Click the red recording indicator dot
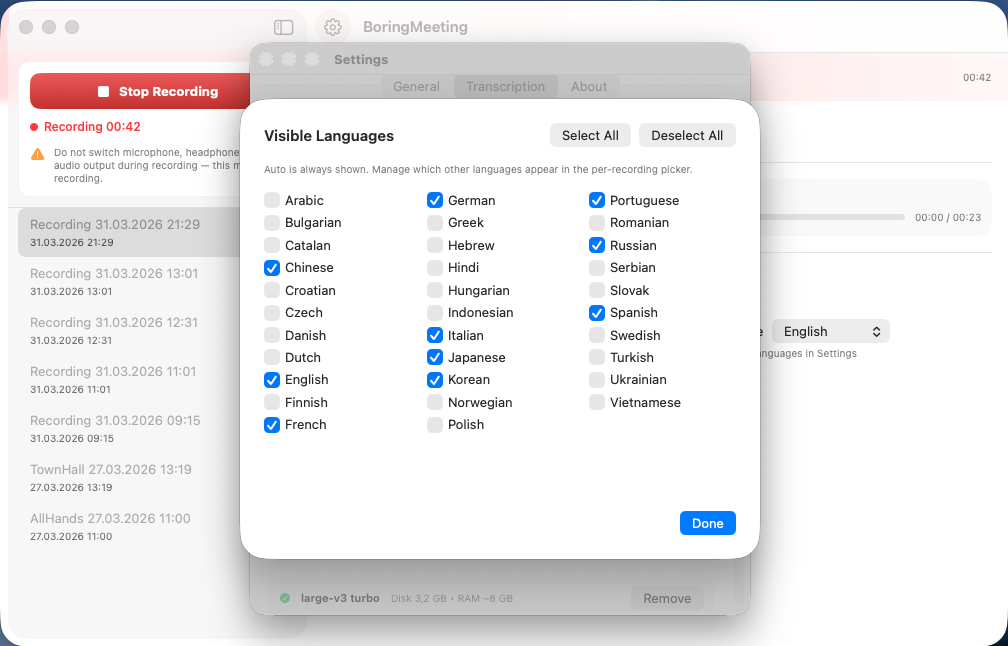The width and height of the screenshot is (1008, 646). (34, 127)
